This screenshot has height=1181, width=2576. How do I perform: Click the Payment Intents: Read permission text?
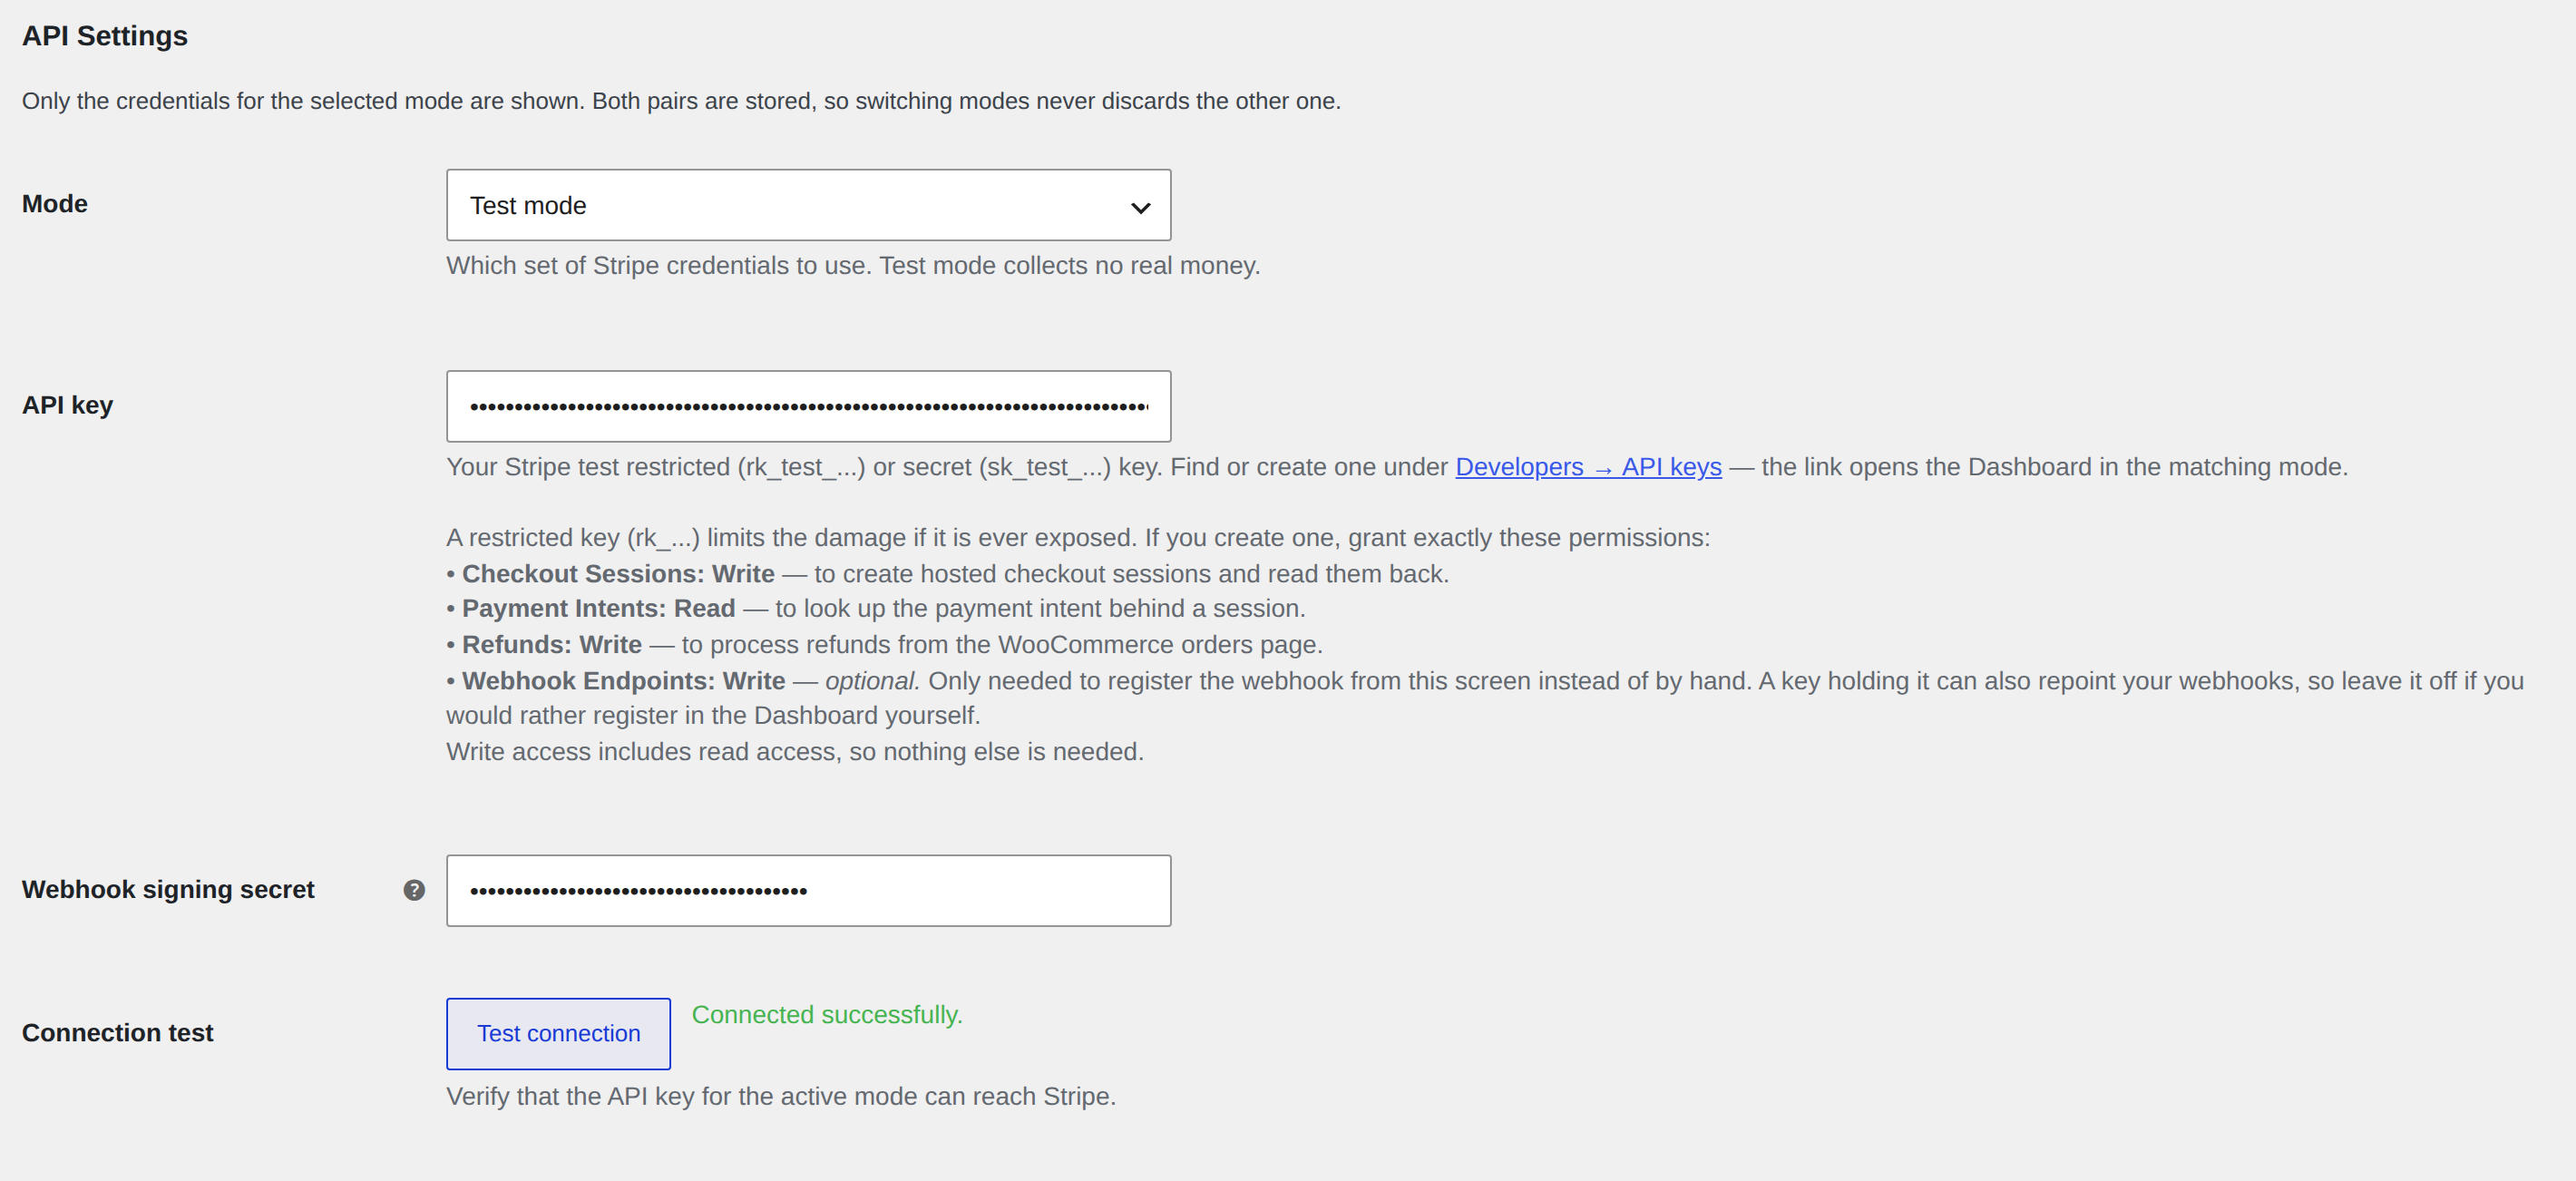(x=598, y=608)
